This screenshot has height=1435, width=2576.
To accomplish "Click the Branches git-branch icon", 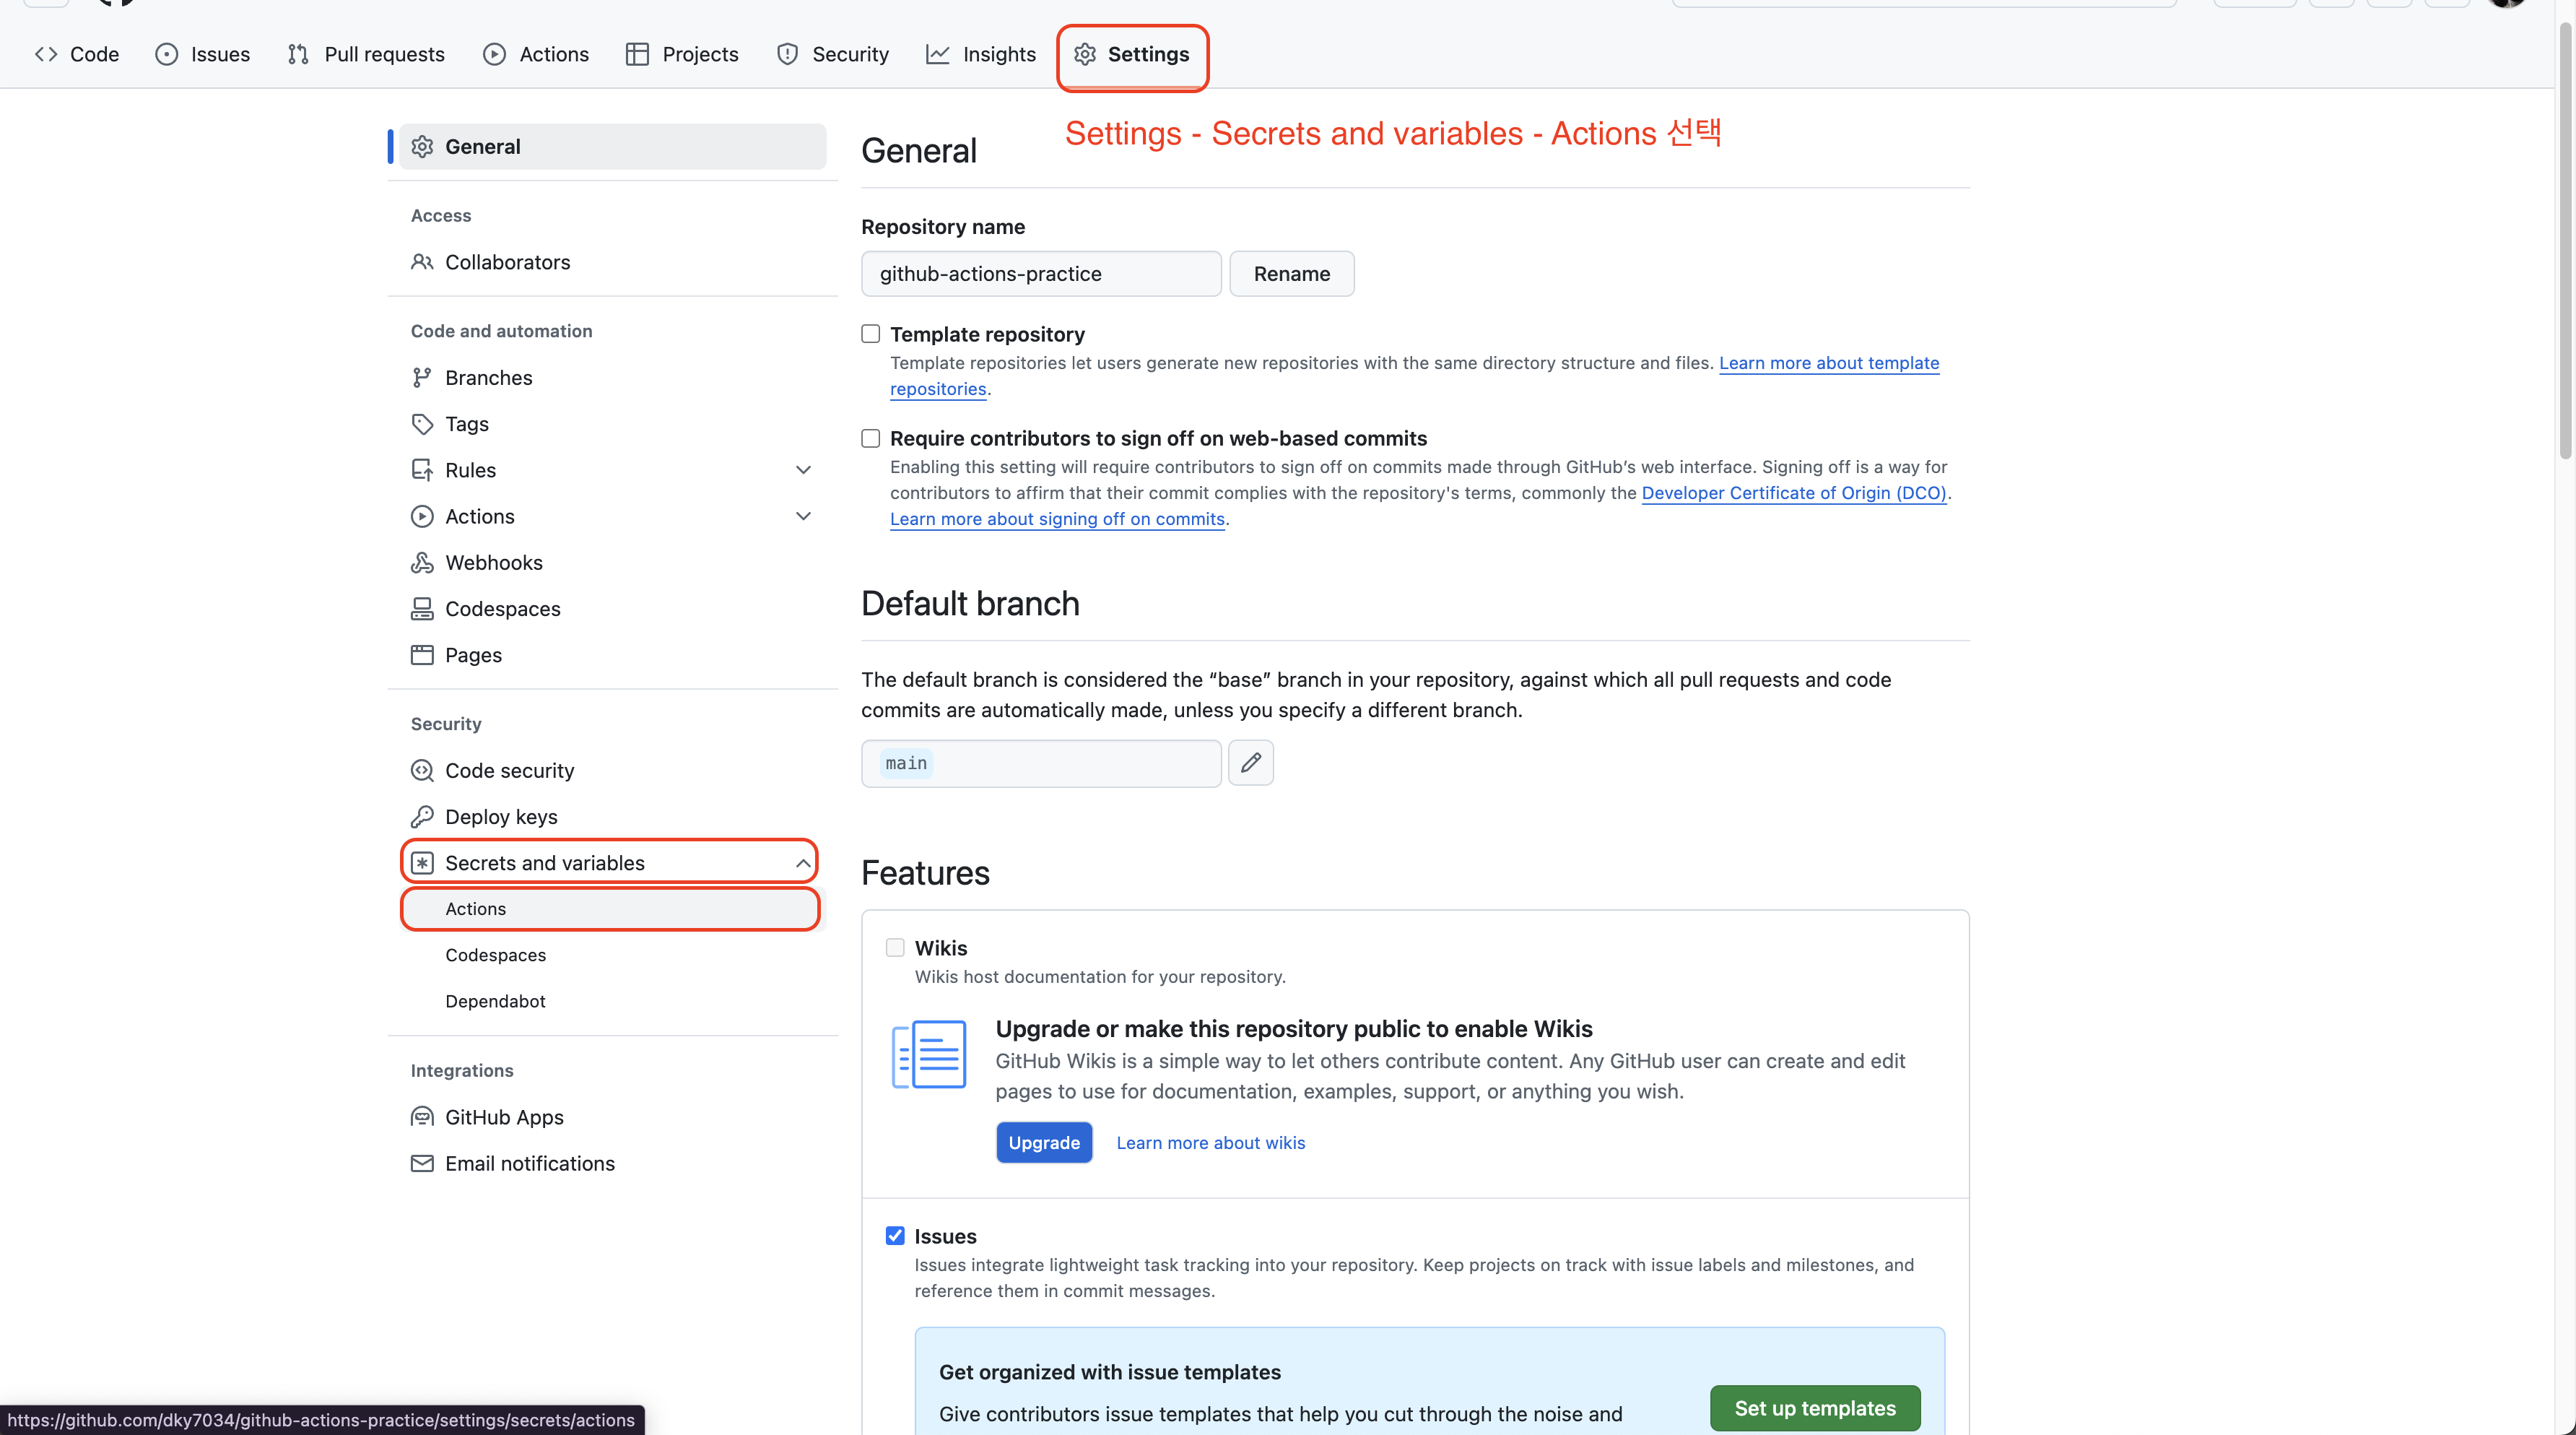I will (x=422, y=378).
